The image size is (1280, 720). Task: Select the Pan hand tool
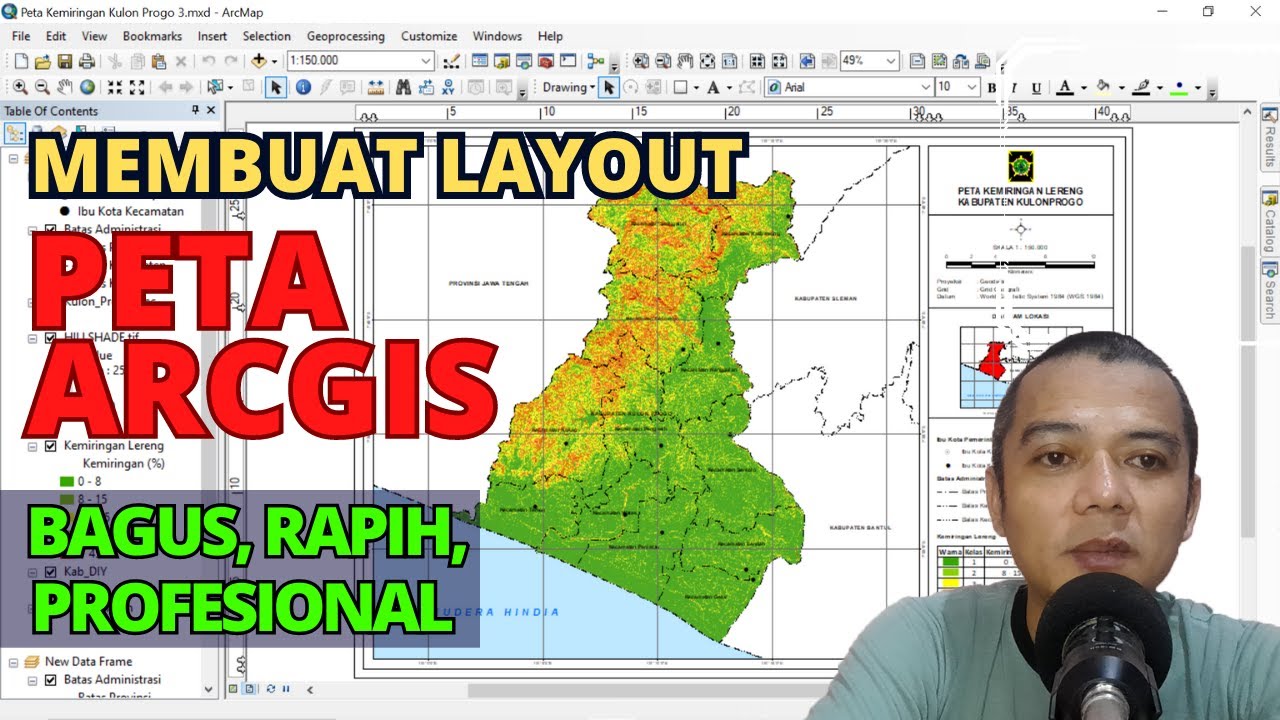click(x=65, y=87)
